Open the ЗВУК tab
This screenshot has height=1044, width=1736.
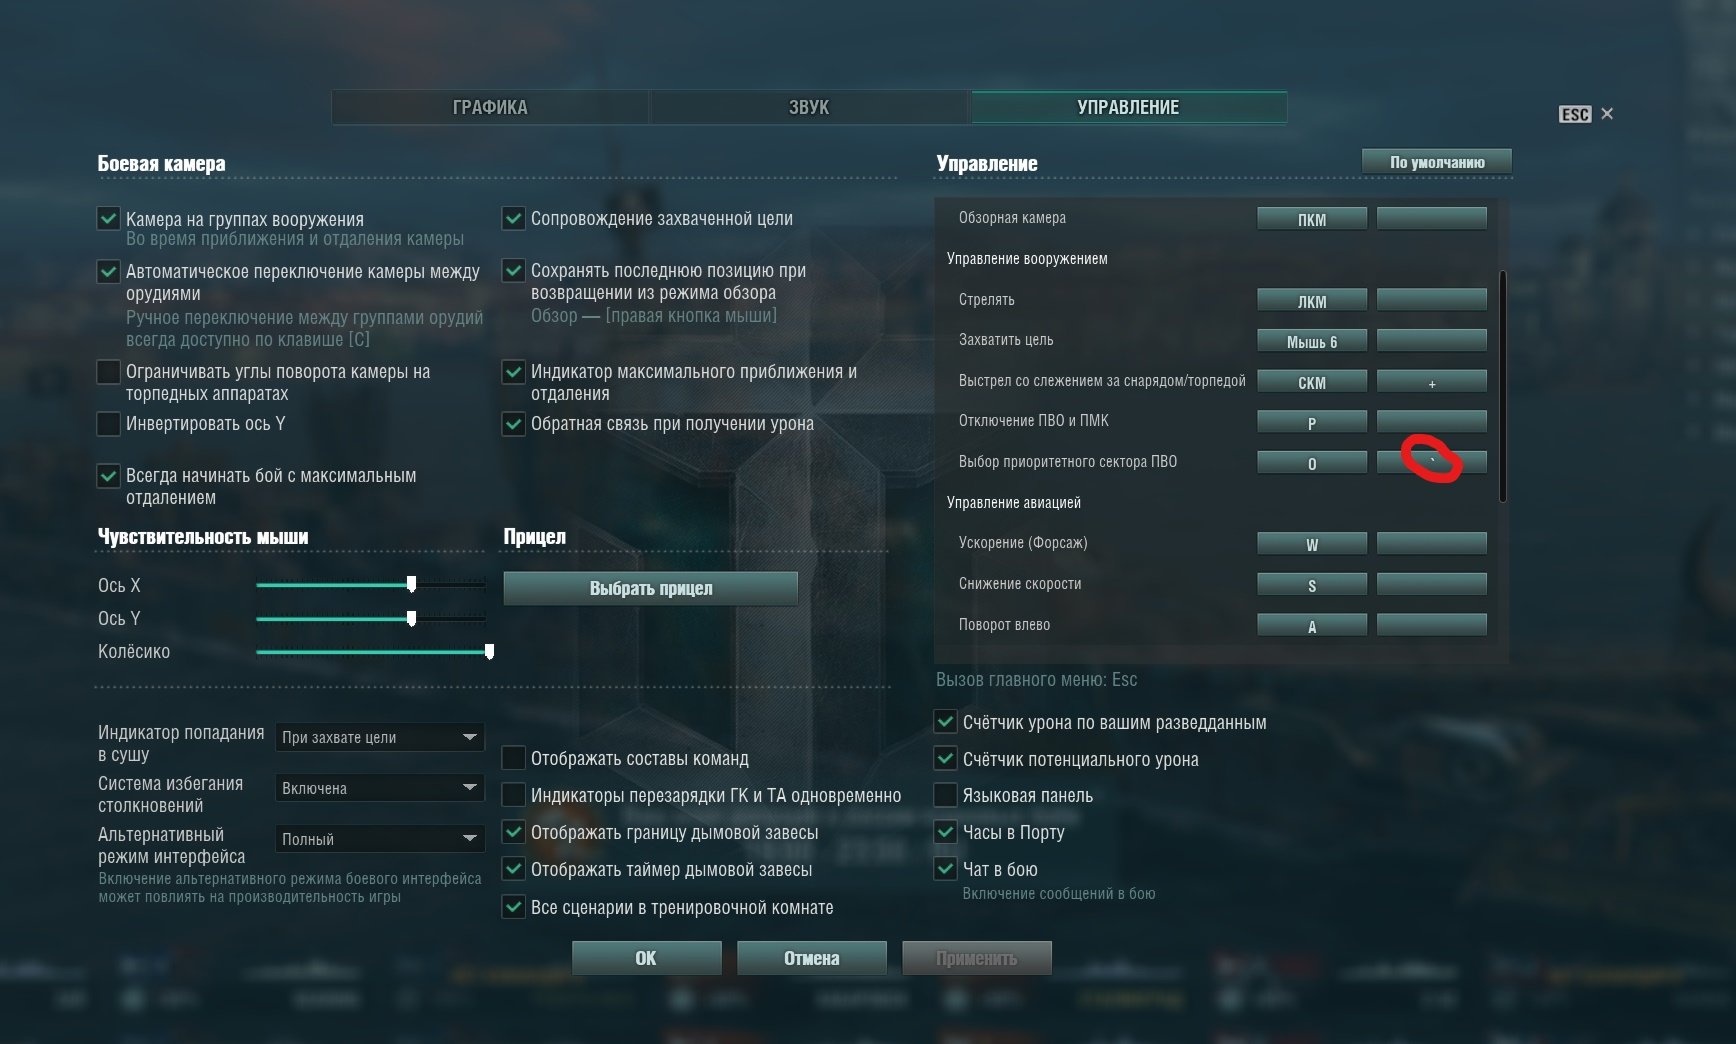coord(809,107)
